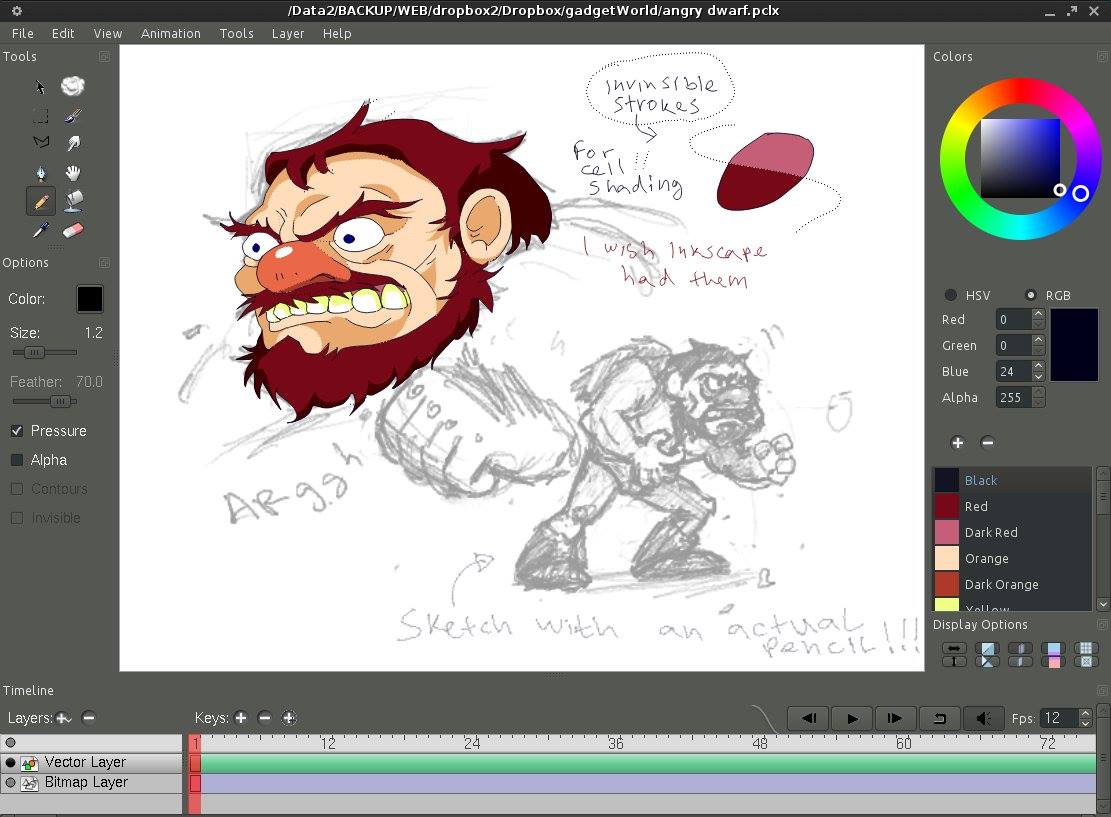Disable the Pressure option
The height and width of the screenshot is (817, 1111).
click(x=18, y=431)
